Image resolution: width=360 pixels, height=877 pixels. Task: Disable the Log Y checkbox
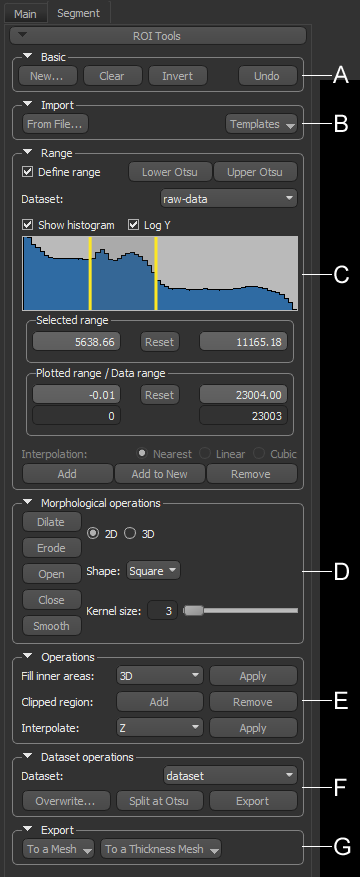click(134, 225)
